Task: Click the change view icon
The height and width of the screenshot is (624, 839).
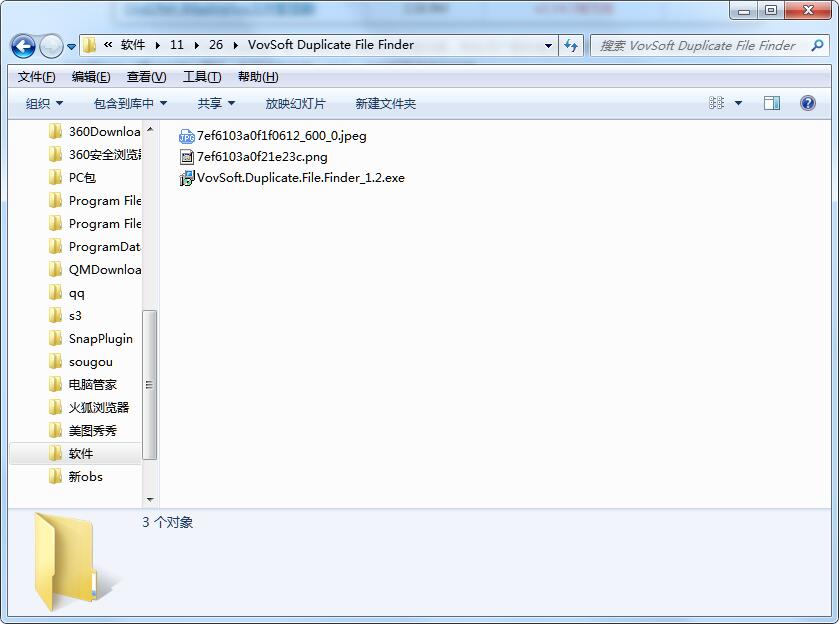Action: (x=717, y=103)
